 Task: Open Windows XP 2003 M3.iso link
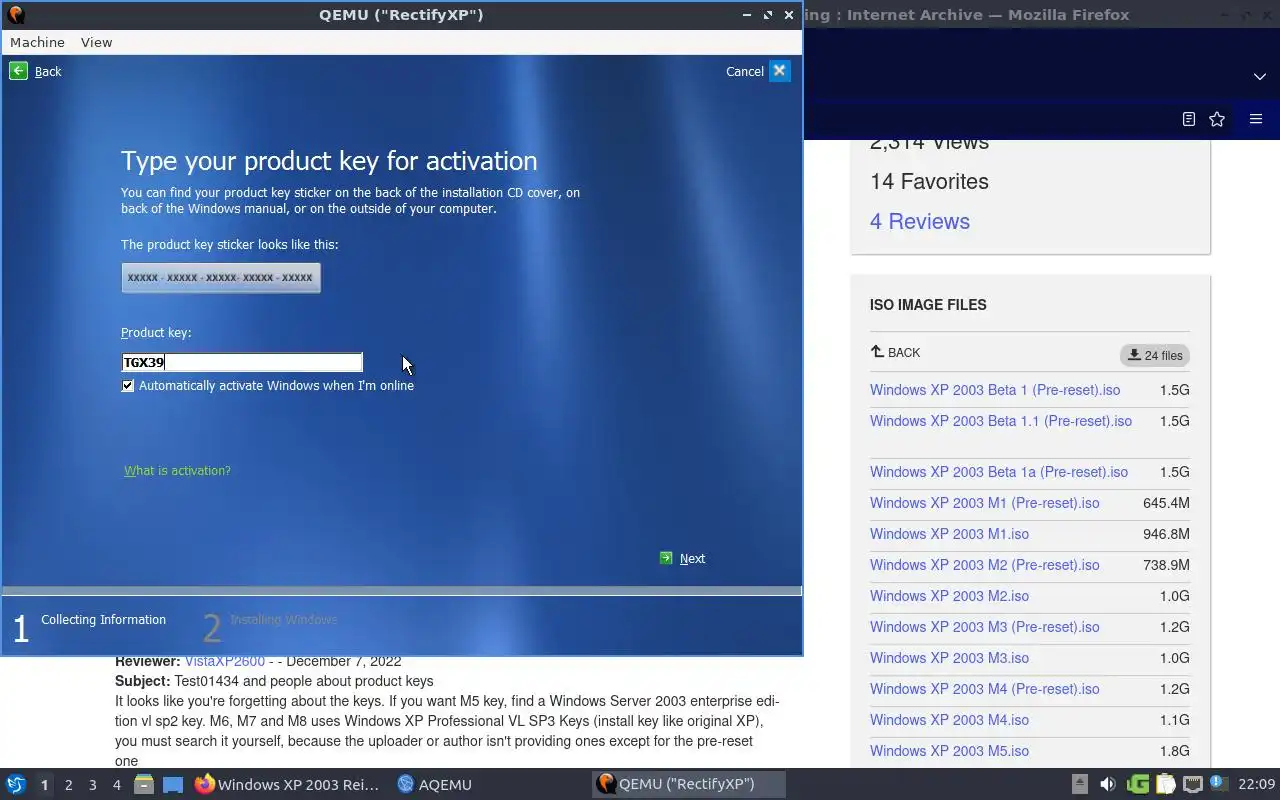949,658
